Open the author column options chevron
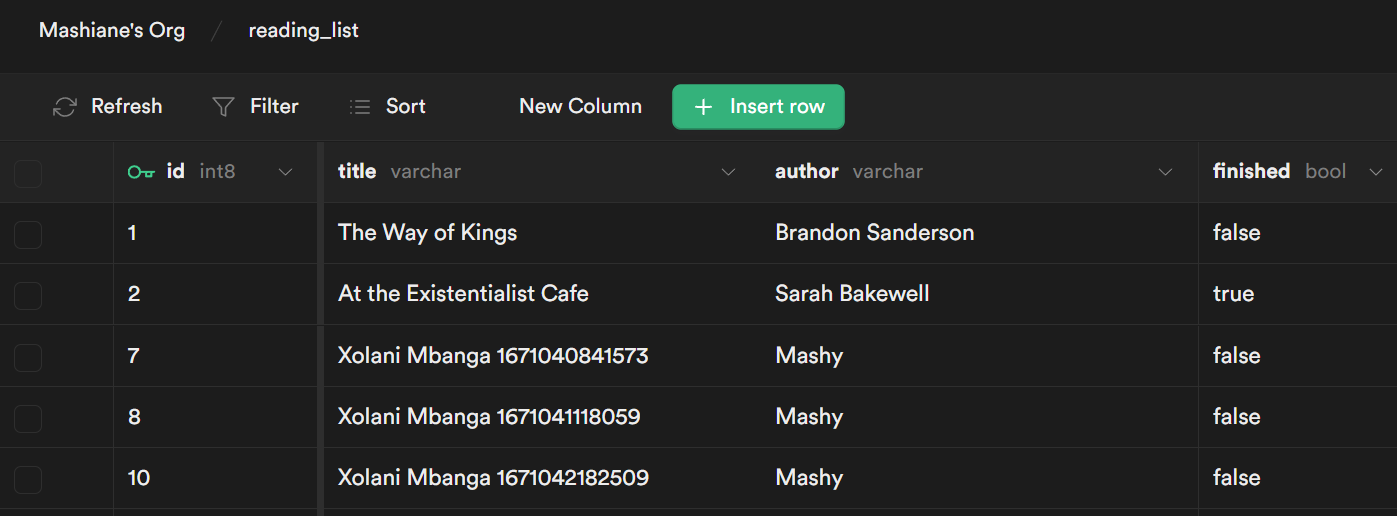1397x516 pixels. [x=1165, y=172]
